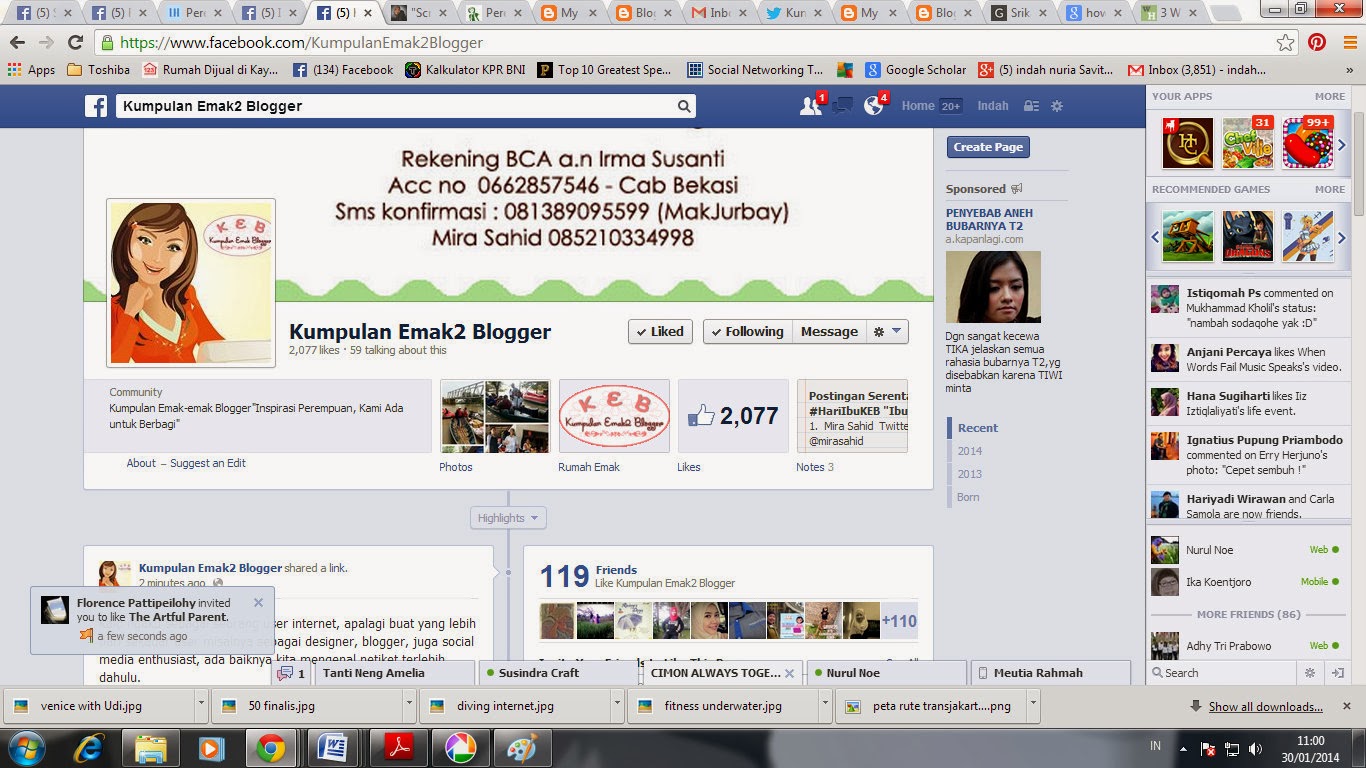Viewport: 1366px width, 768px height.
Task: Open Paint from the taskbar
Action: pyautogui.click(x=522, y=748)
